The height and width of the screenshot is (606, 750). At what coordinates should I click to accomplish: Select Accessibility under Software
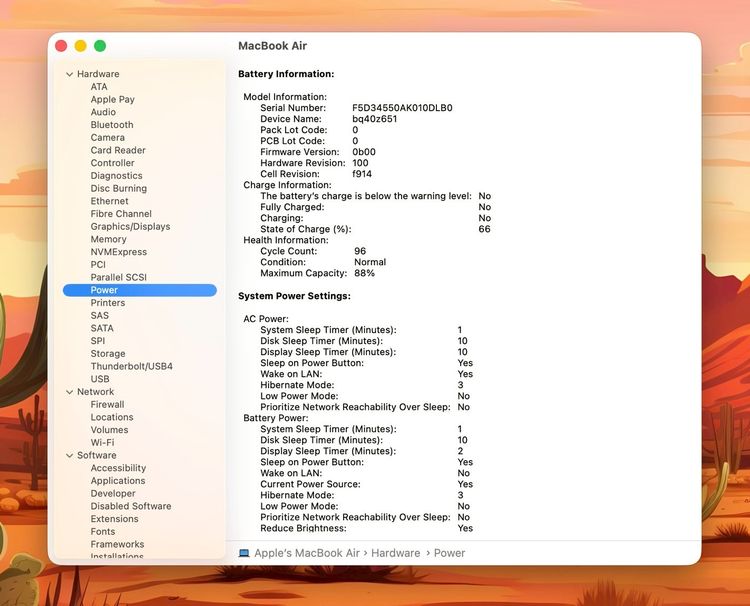point(118,468)
